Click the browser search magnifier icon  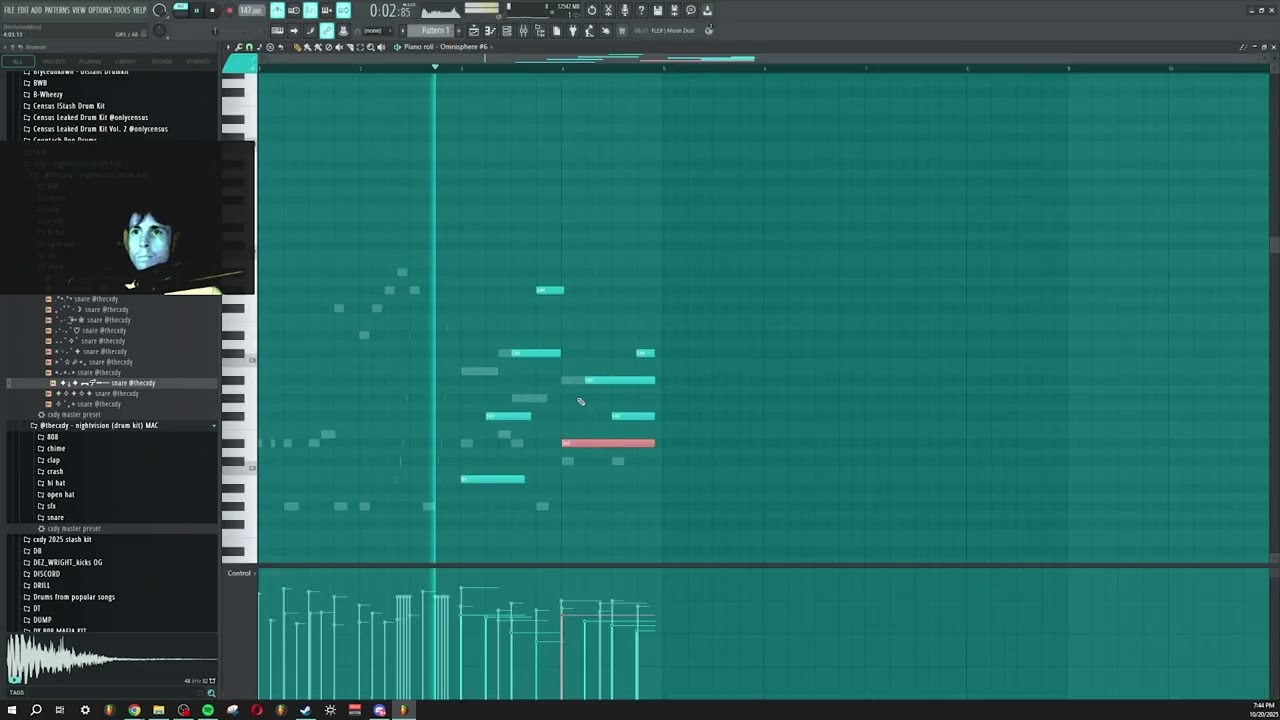coord(211,693)
